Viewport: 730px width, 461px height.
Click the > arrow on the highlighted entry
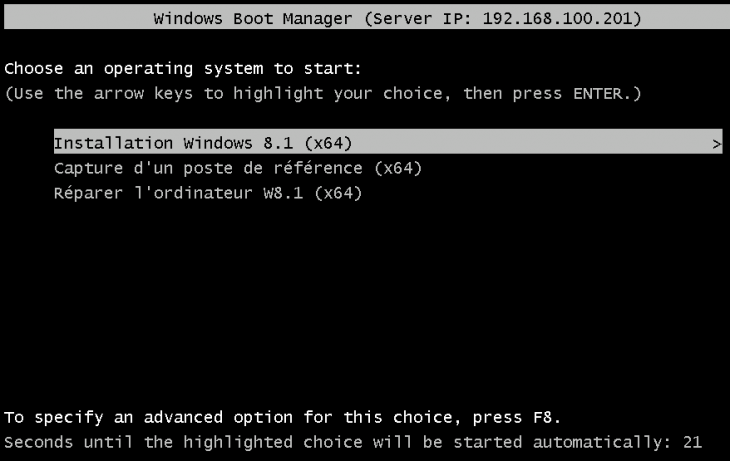pos(716,143)
